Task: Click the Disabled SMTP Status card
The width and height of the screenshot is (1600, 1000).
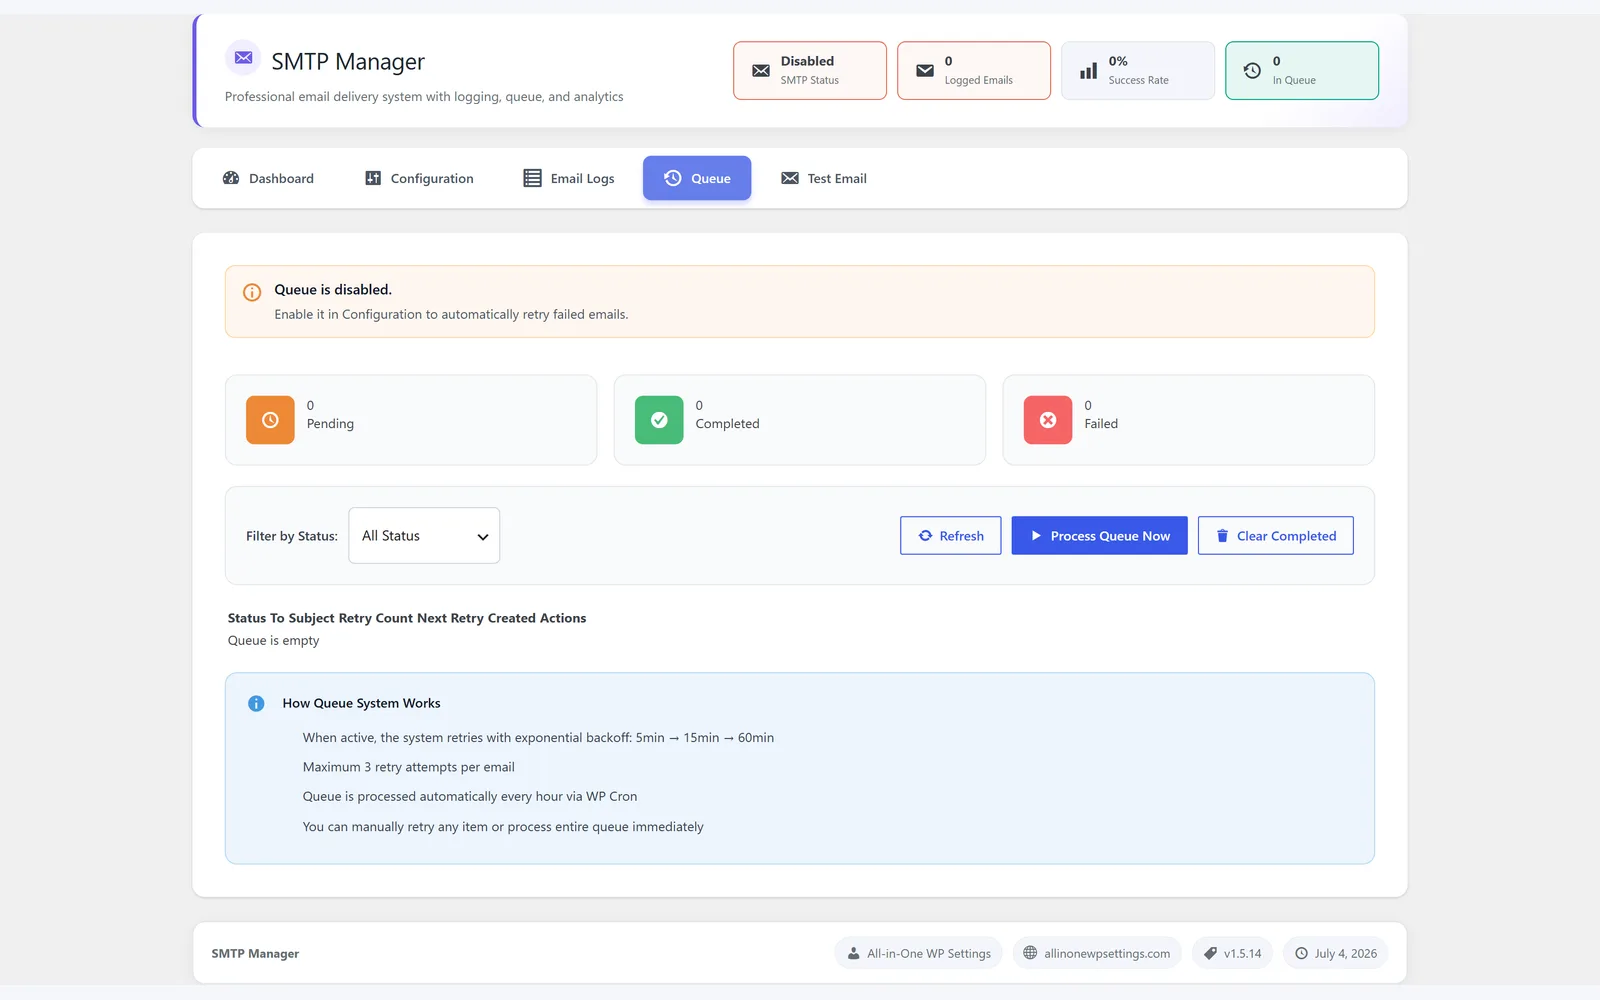Action: 810,71
